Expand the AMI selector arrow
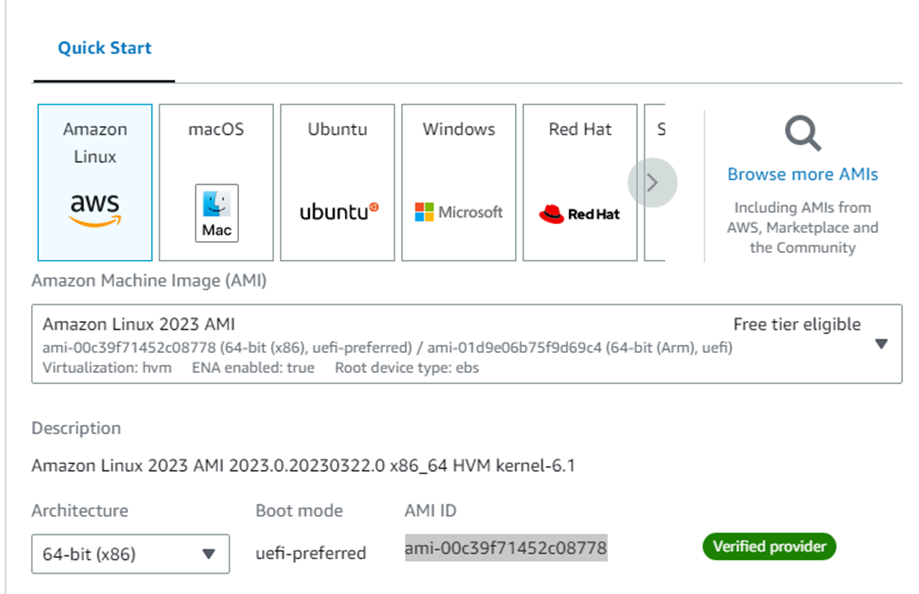 (881, 344)
